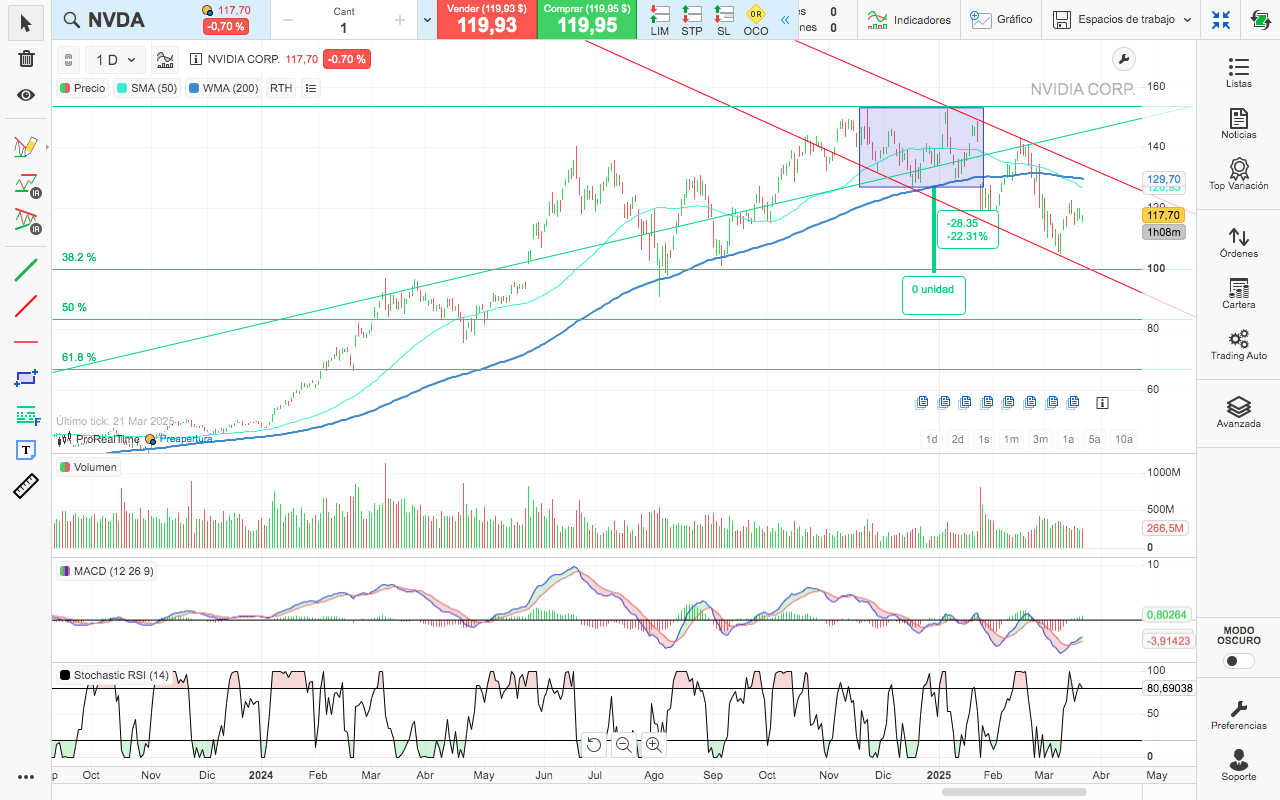Open chart wrench settings icon

click(x=1123, y=59)
